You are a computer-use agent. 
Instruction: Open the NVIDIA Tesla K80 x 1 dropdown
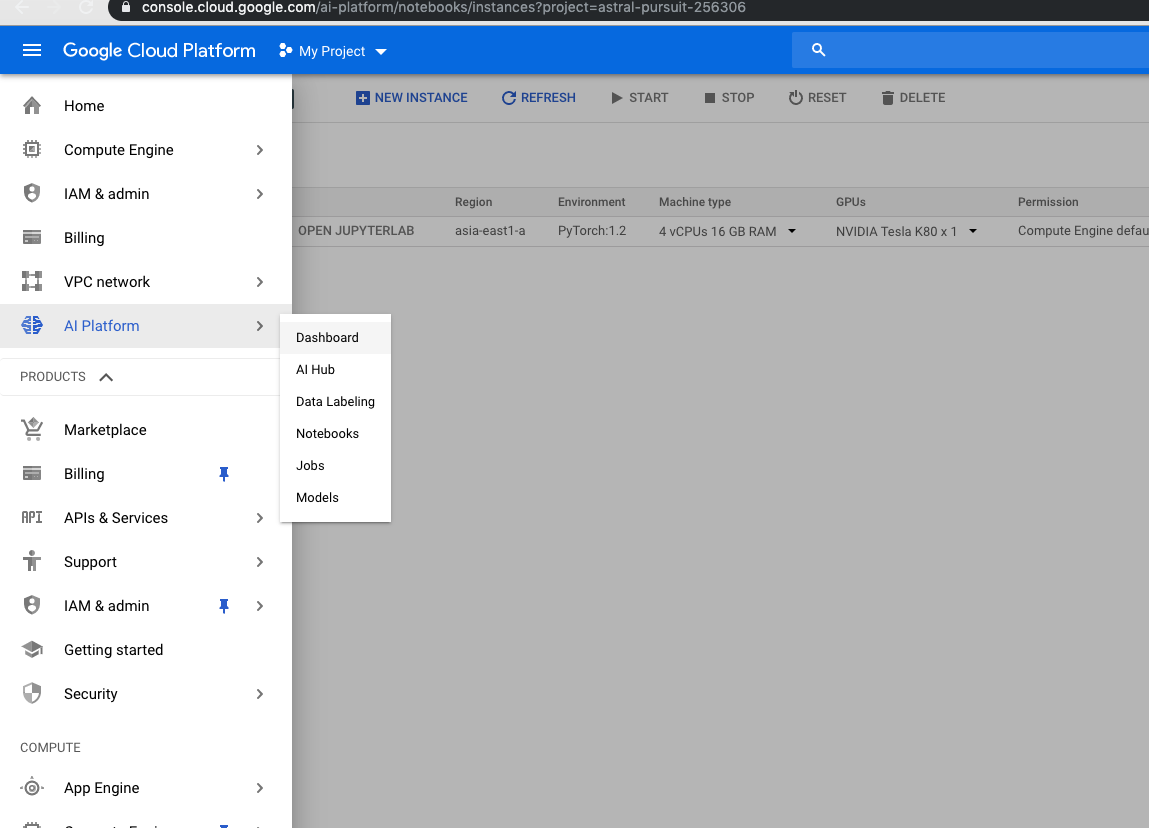click(x=906, y=232)
